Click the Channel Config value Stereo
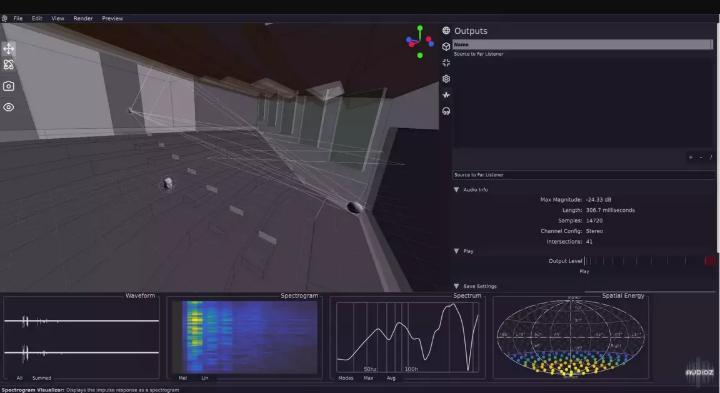The width and height of the screenshot is (720, 393). point(594,231)
